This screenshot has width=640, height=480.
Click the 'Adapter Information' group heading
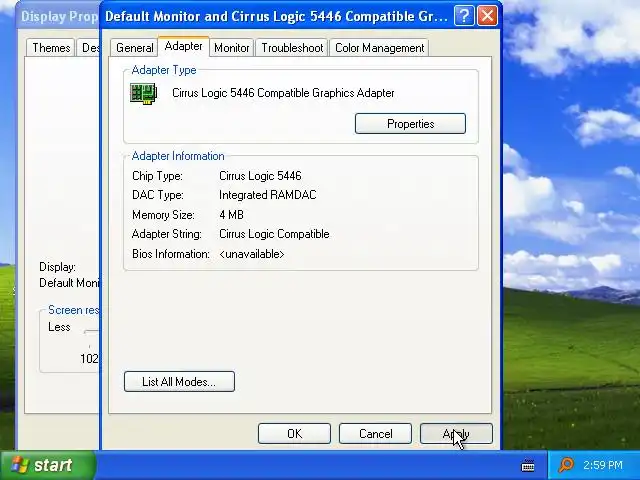click(178, 156)
